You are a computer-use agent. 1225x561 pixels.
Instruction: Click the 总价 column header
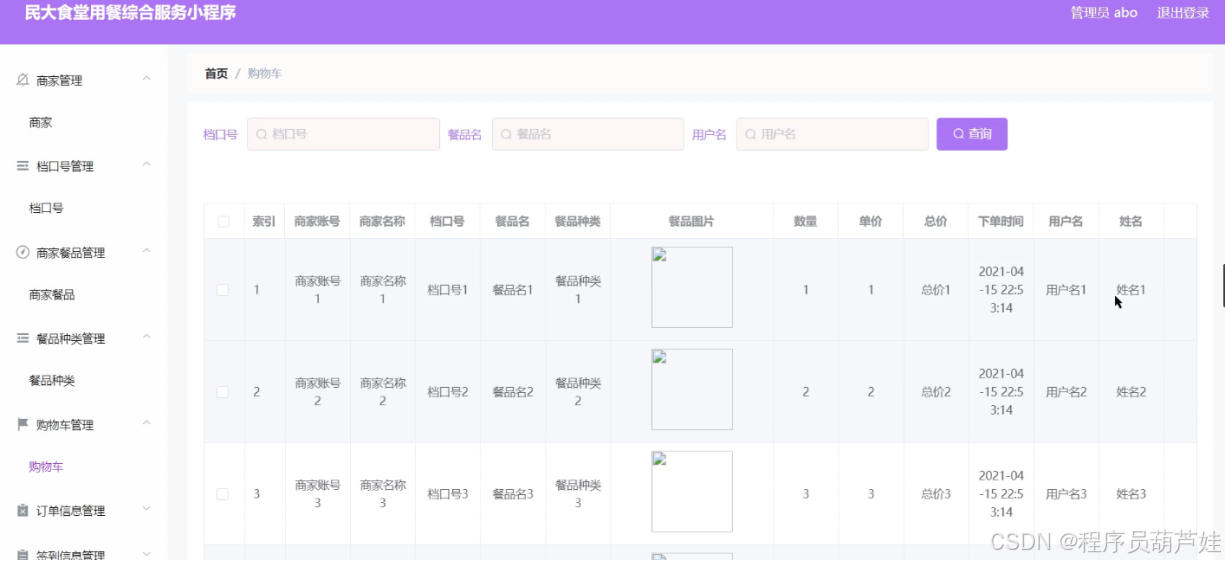coord(936,222)
